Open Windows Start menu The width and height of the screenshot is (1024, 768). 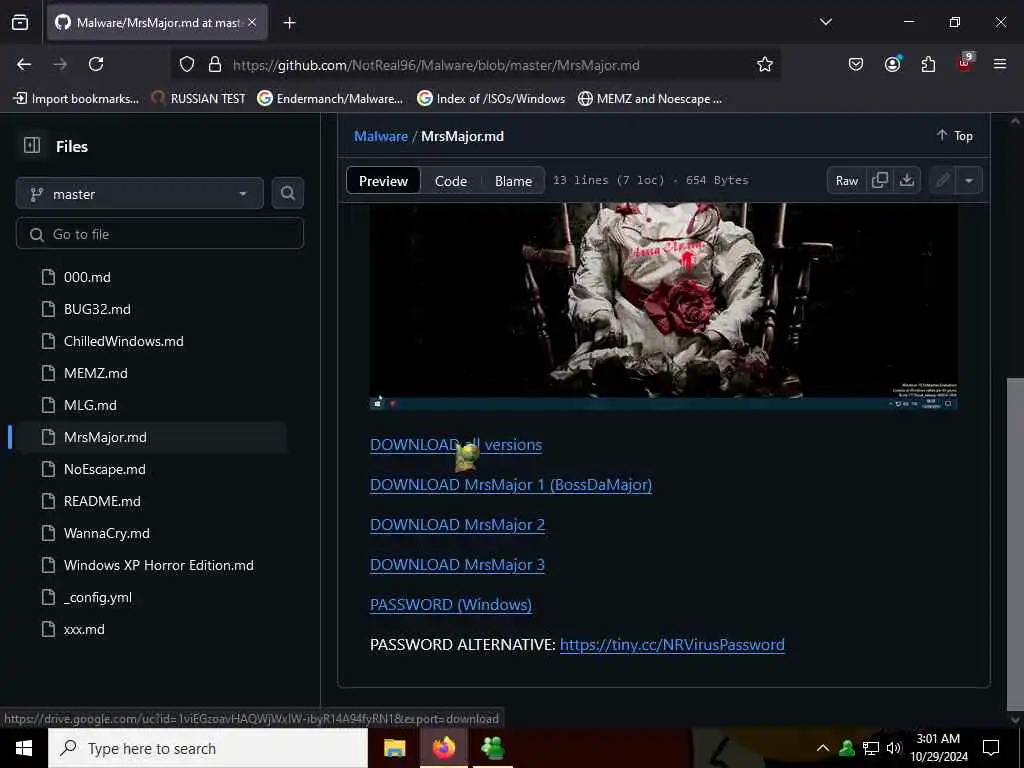click(x=24, y=748)
